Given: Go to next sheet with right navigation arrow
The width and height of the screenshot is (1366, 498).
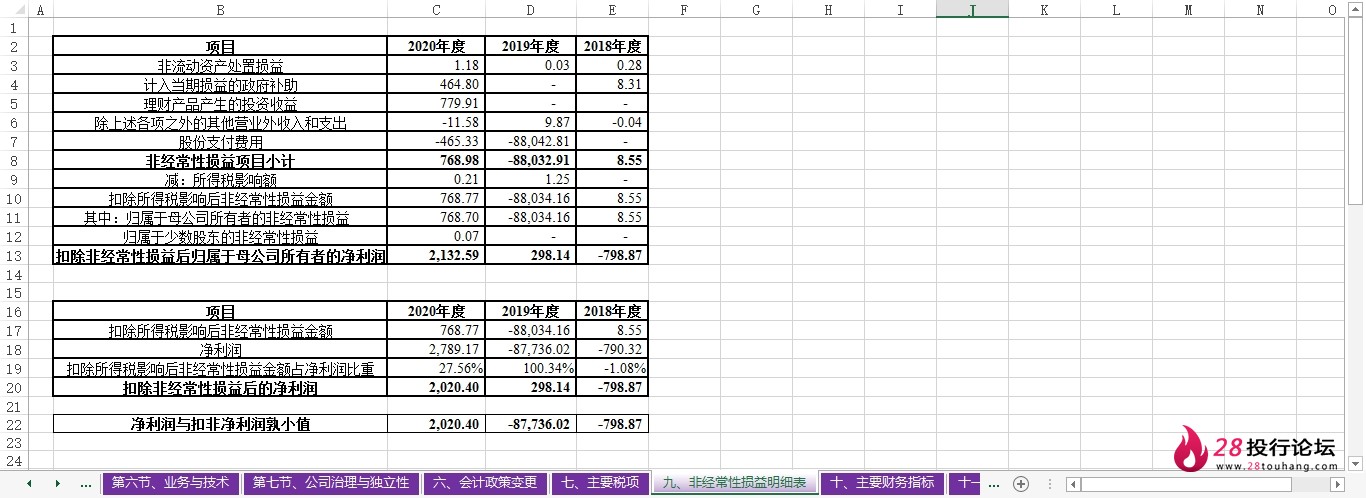Looking at the screenshot, I should pos(57,483).
